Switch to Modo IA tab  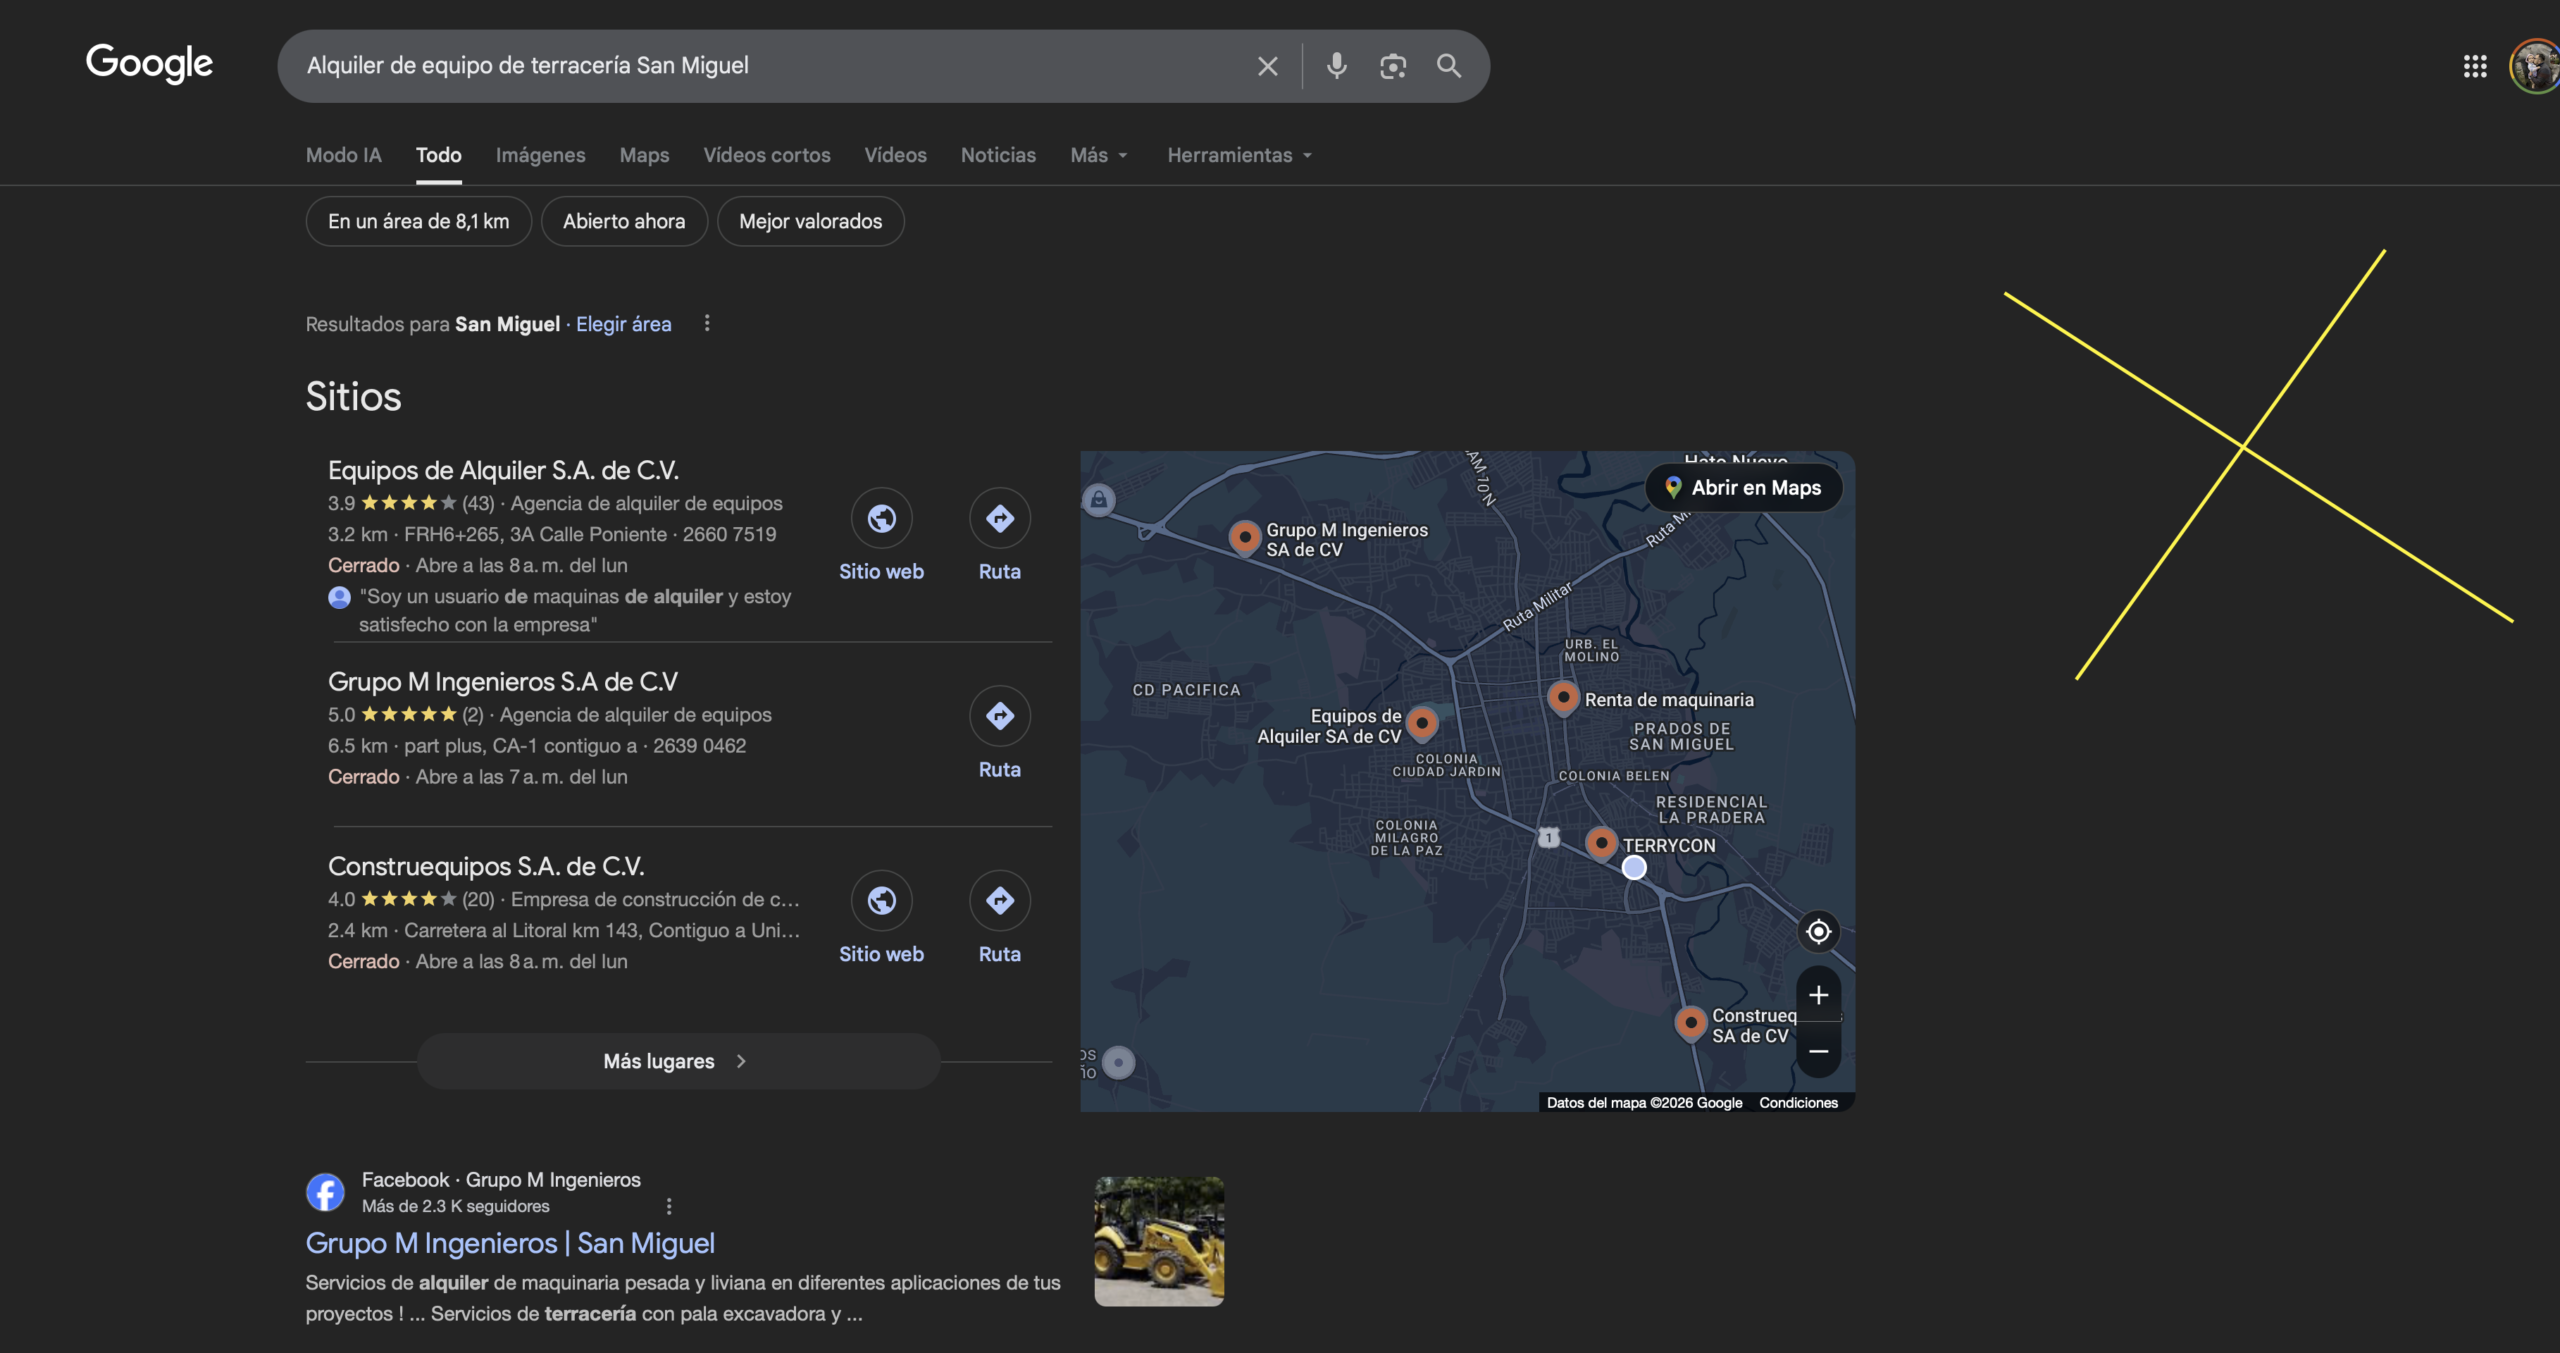[343, 155]
